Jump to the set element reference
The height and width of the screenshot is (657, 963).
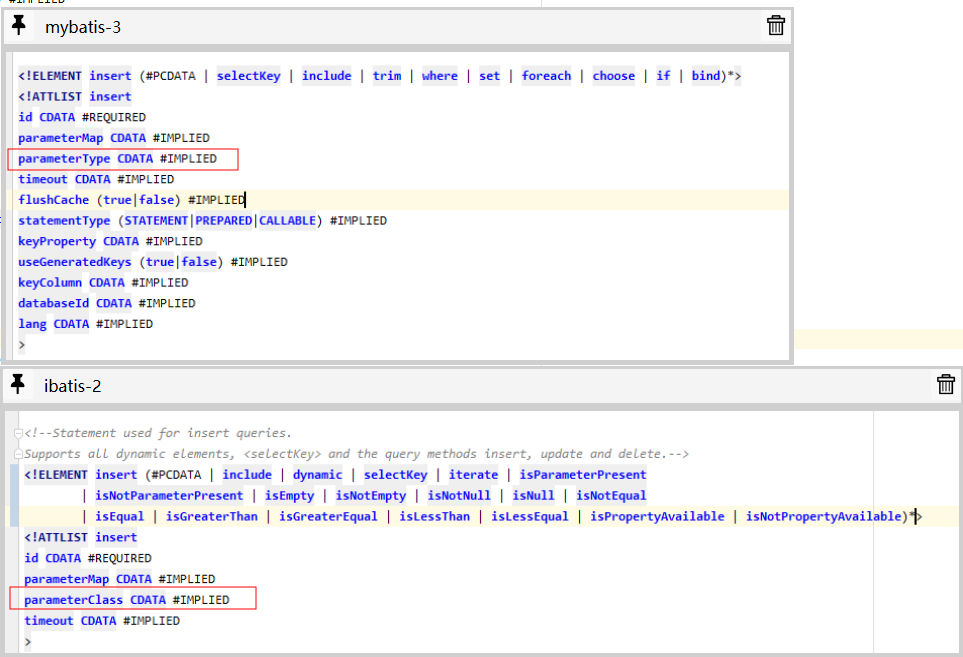(489, 76)
